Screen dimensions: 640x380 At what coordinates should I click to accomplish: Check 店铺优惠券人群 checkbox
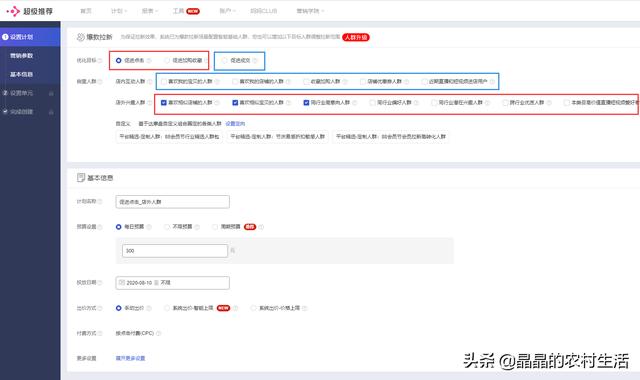[363, 82]
